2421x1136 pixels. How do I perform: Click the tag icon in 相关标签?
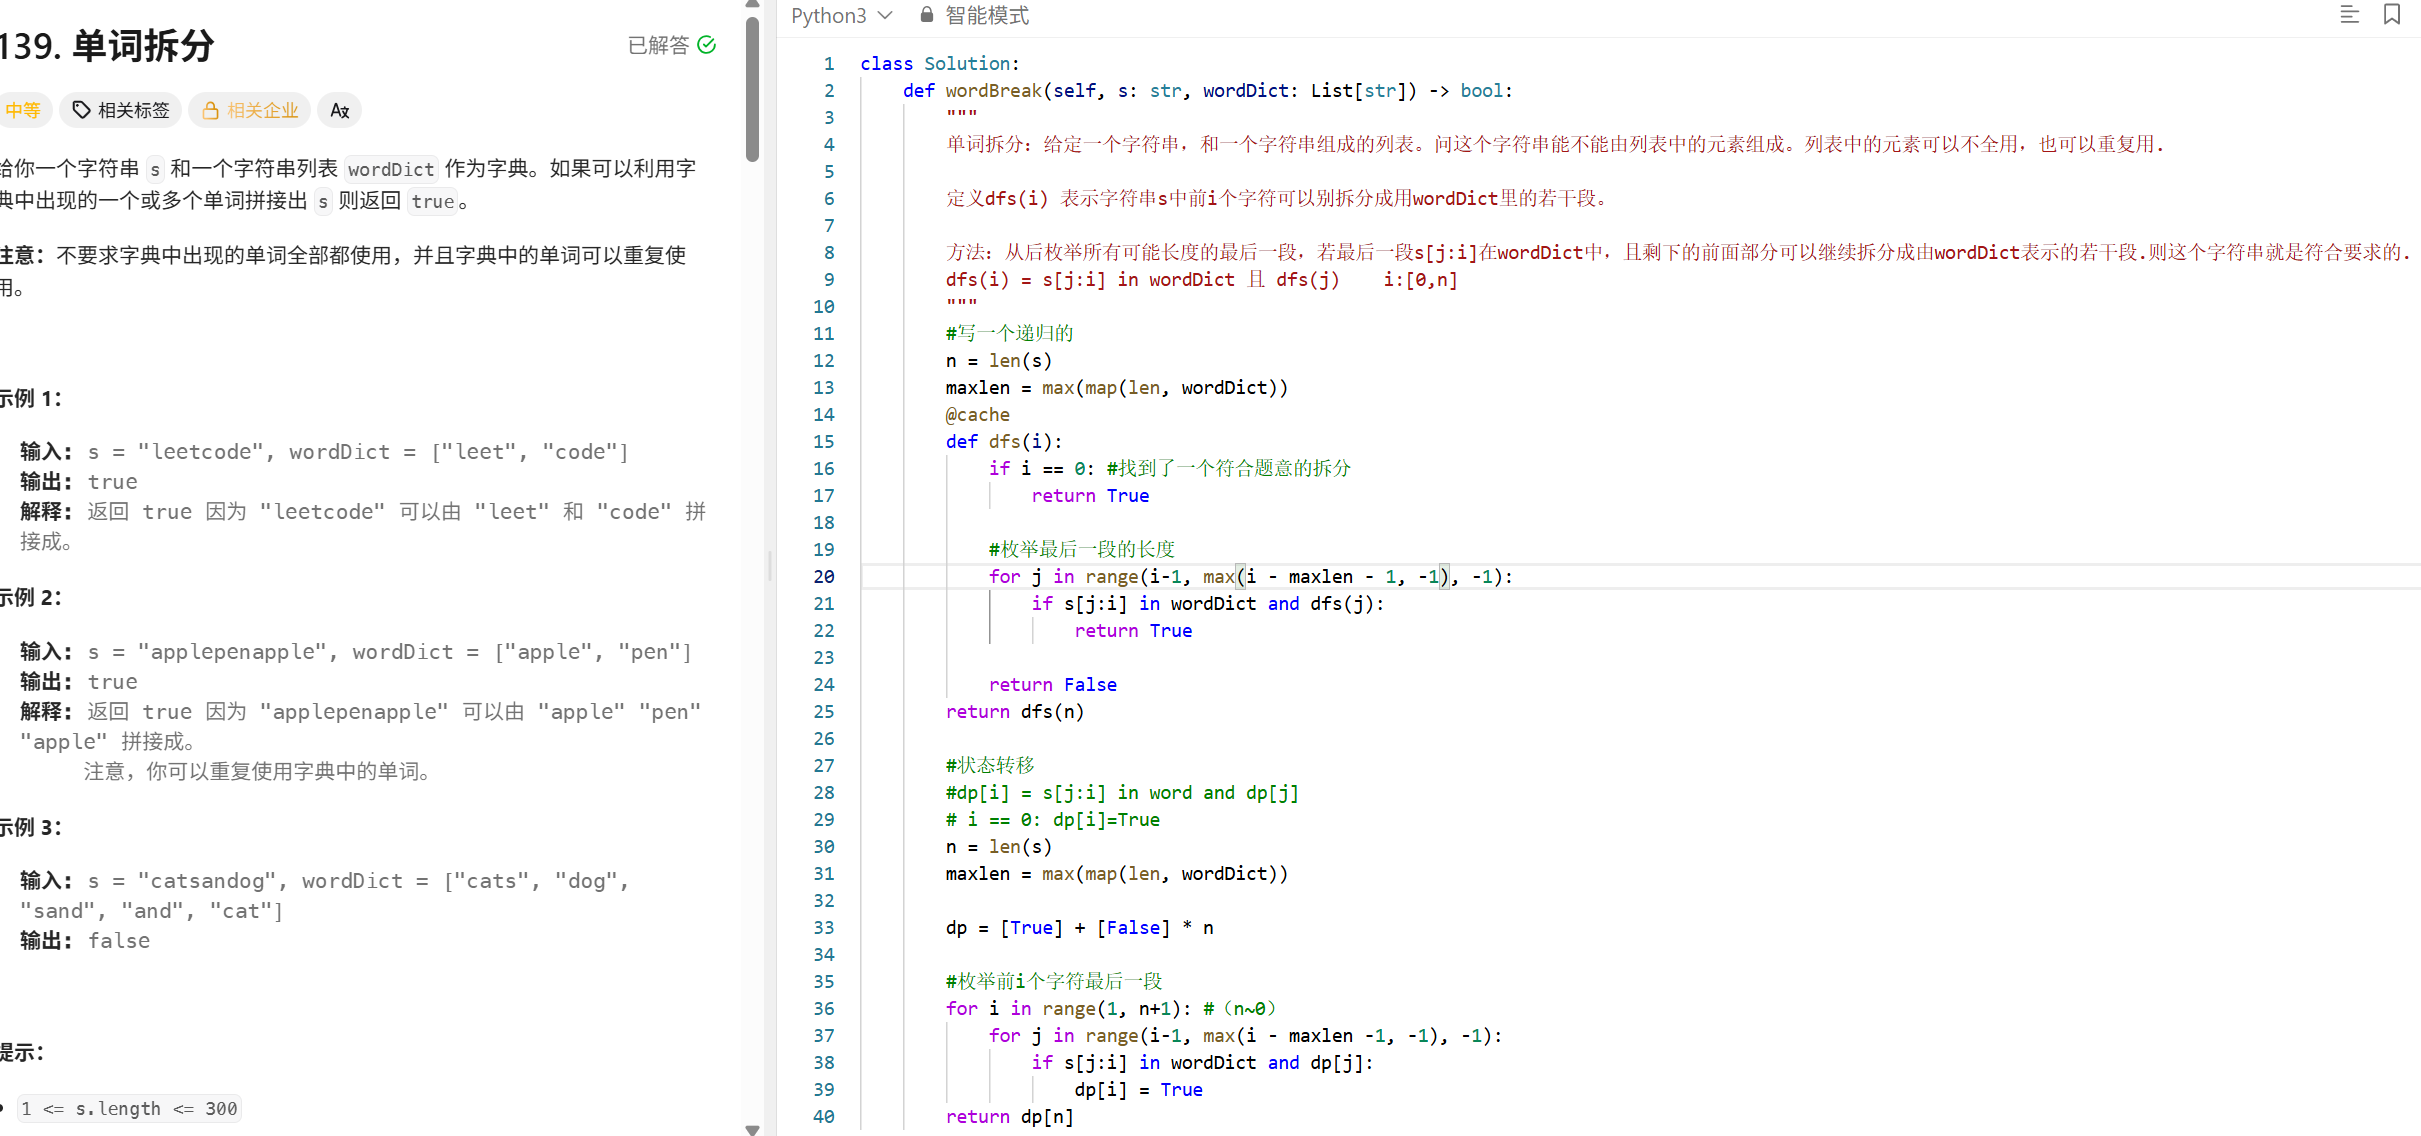(x=82, y=110)
